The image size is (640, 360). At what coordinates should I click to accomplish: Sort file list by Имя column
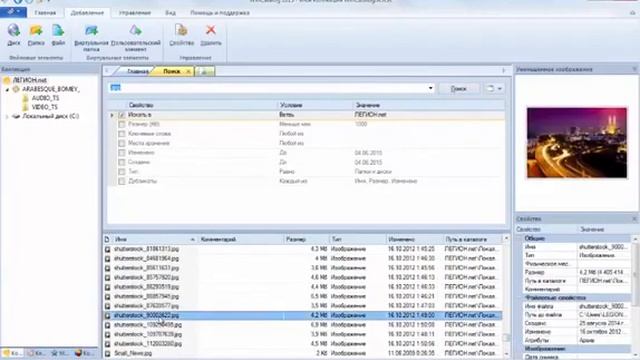154,239
